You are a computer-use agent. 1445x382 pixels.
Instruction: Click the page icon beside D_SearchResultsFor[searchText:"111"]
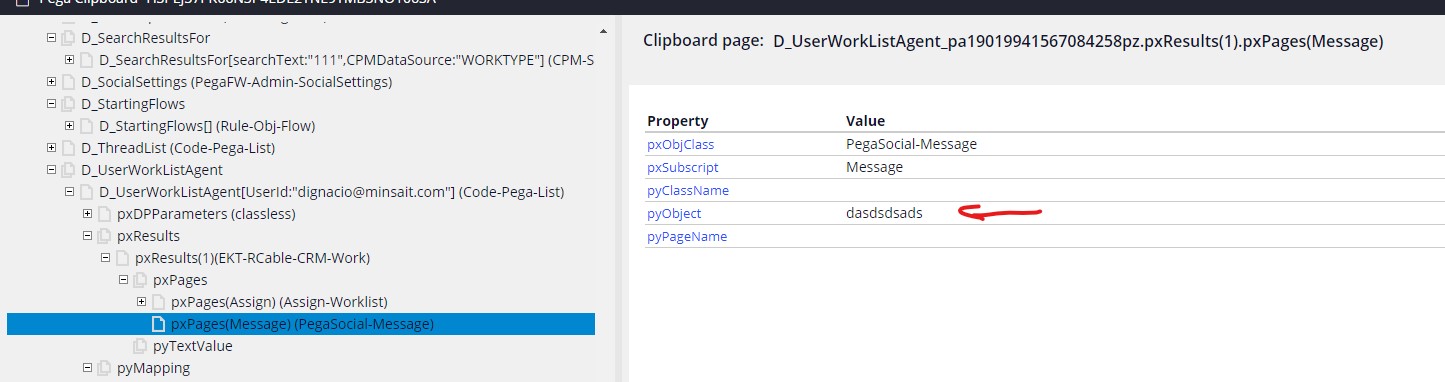(86, 60)
